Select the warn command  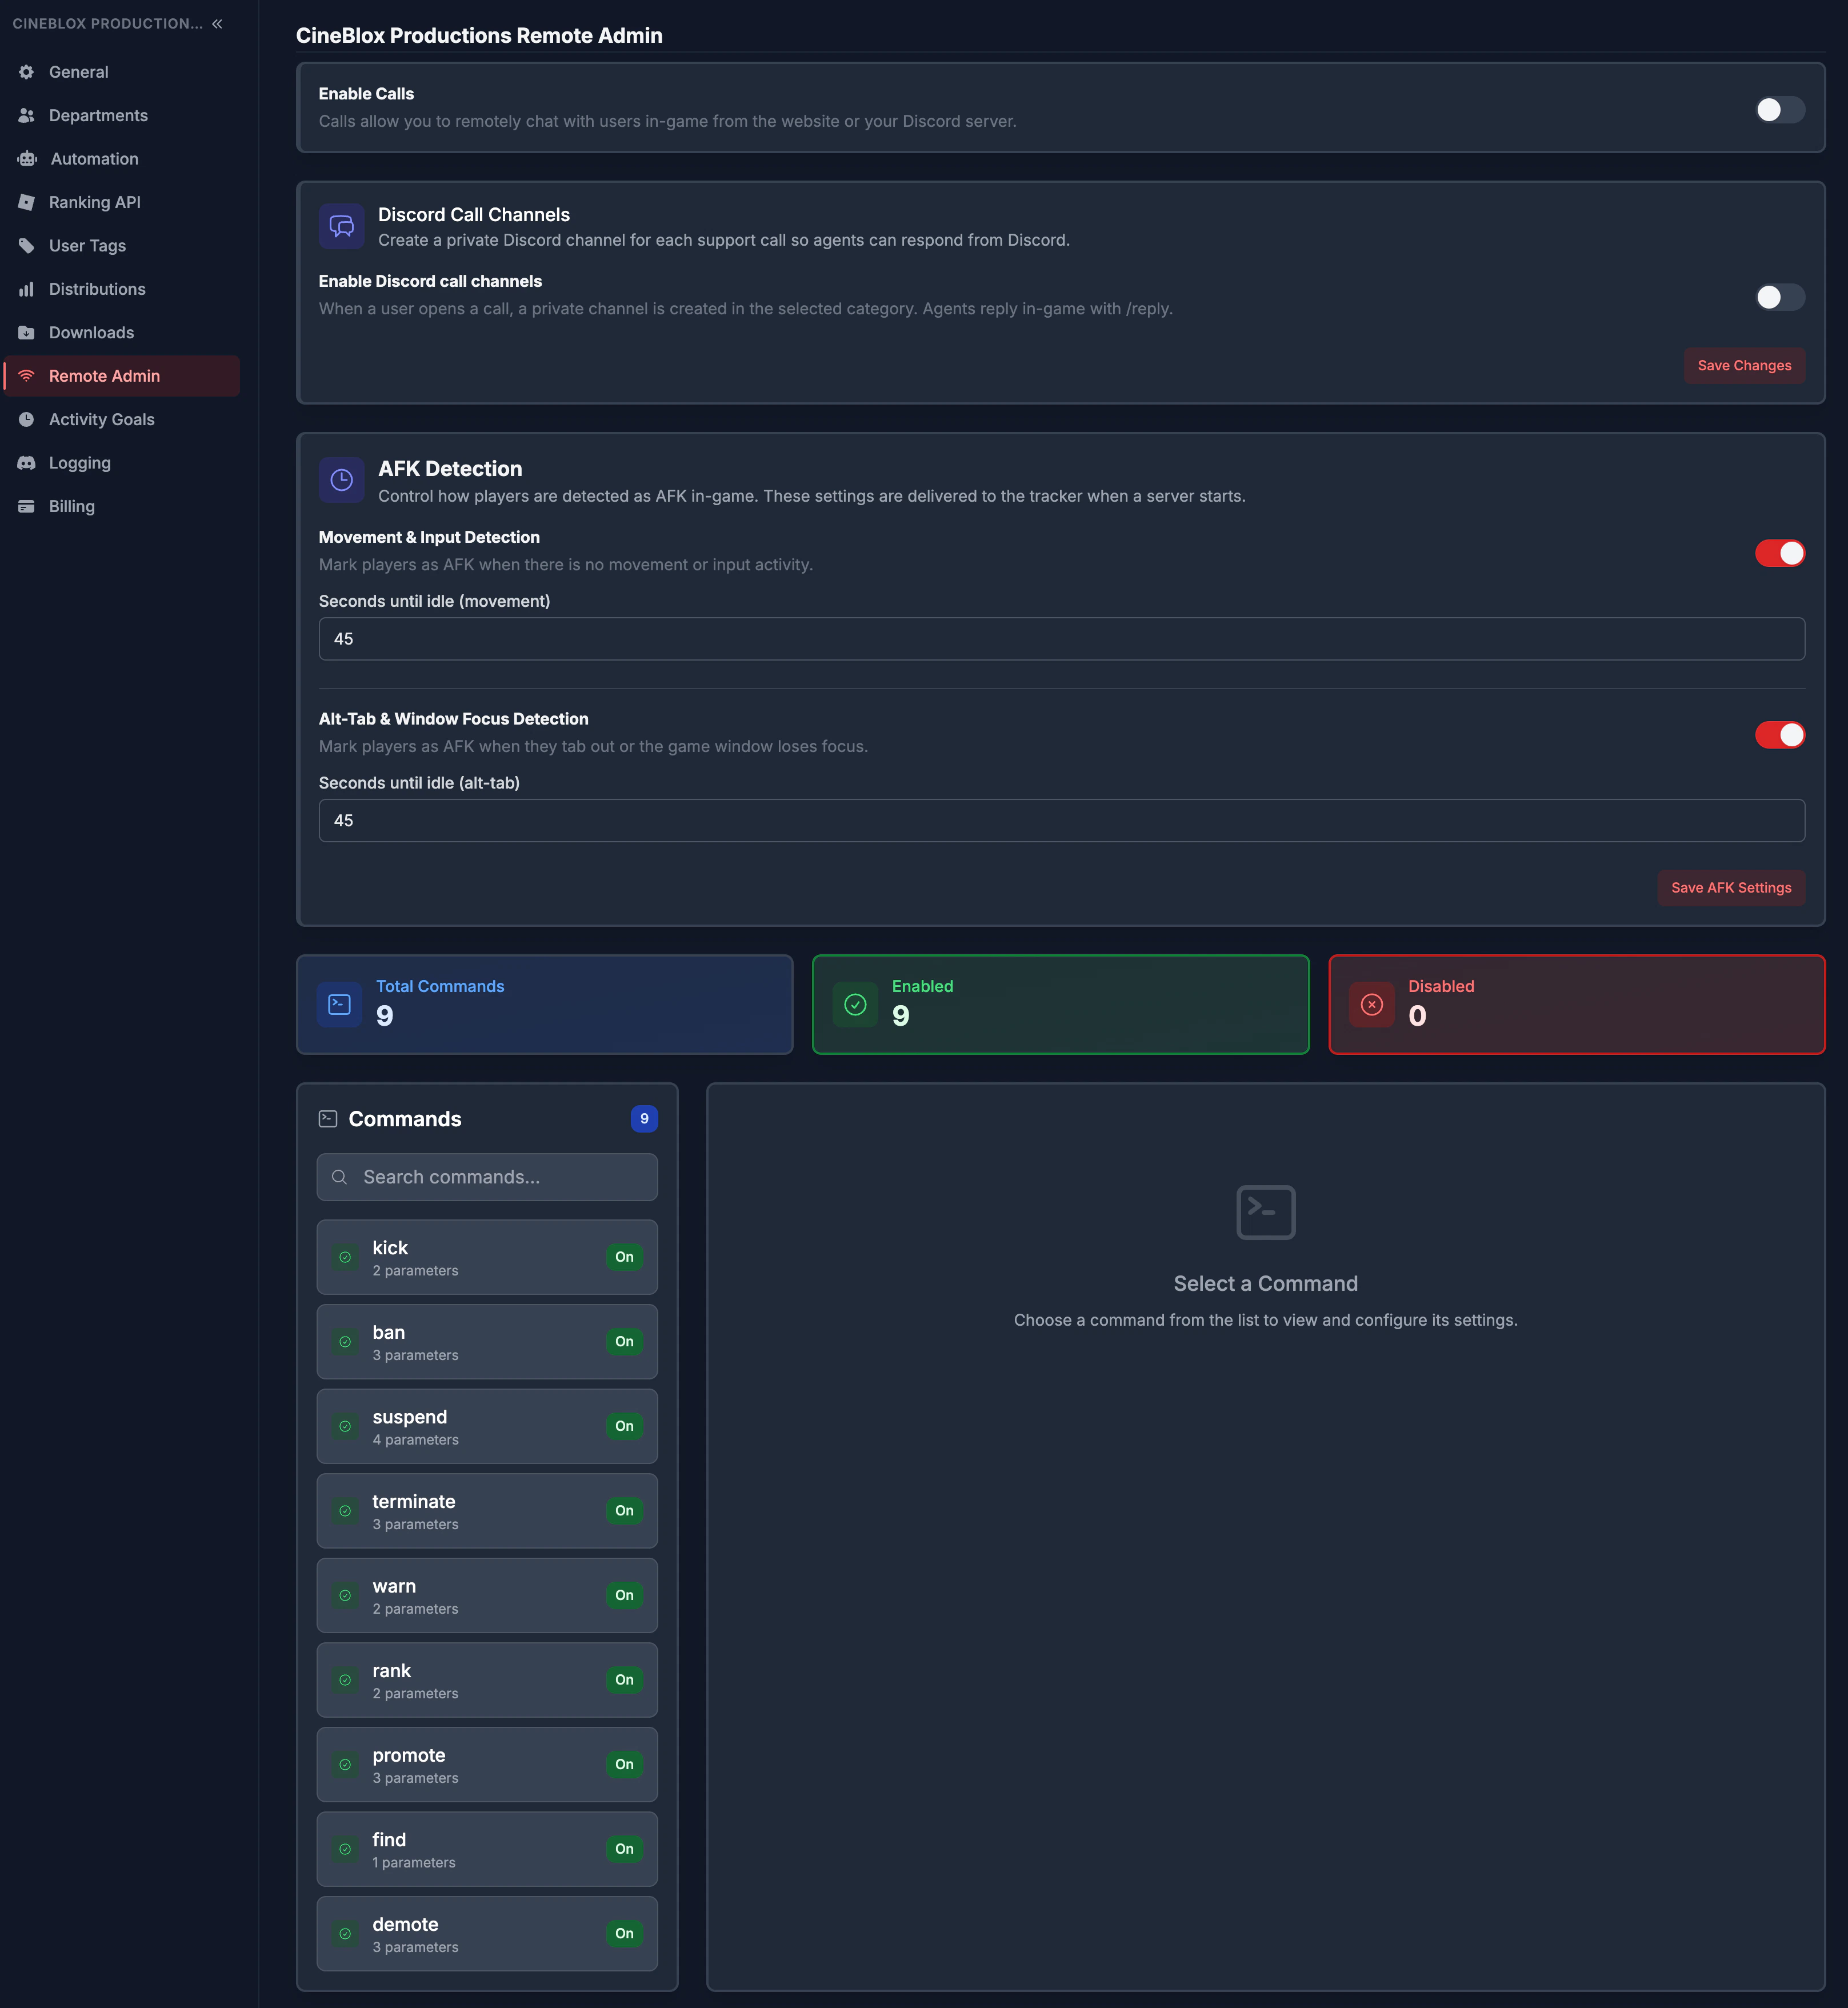tap(487, 1596)
